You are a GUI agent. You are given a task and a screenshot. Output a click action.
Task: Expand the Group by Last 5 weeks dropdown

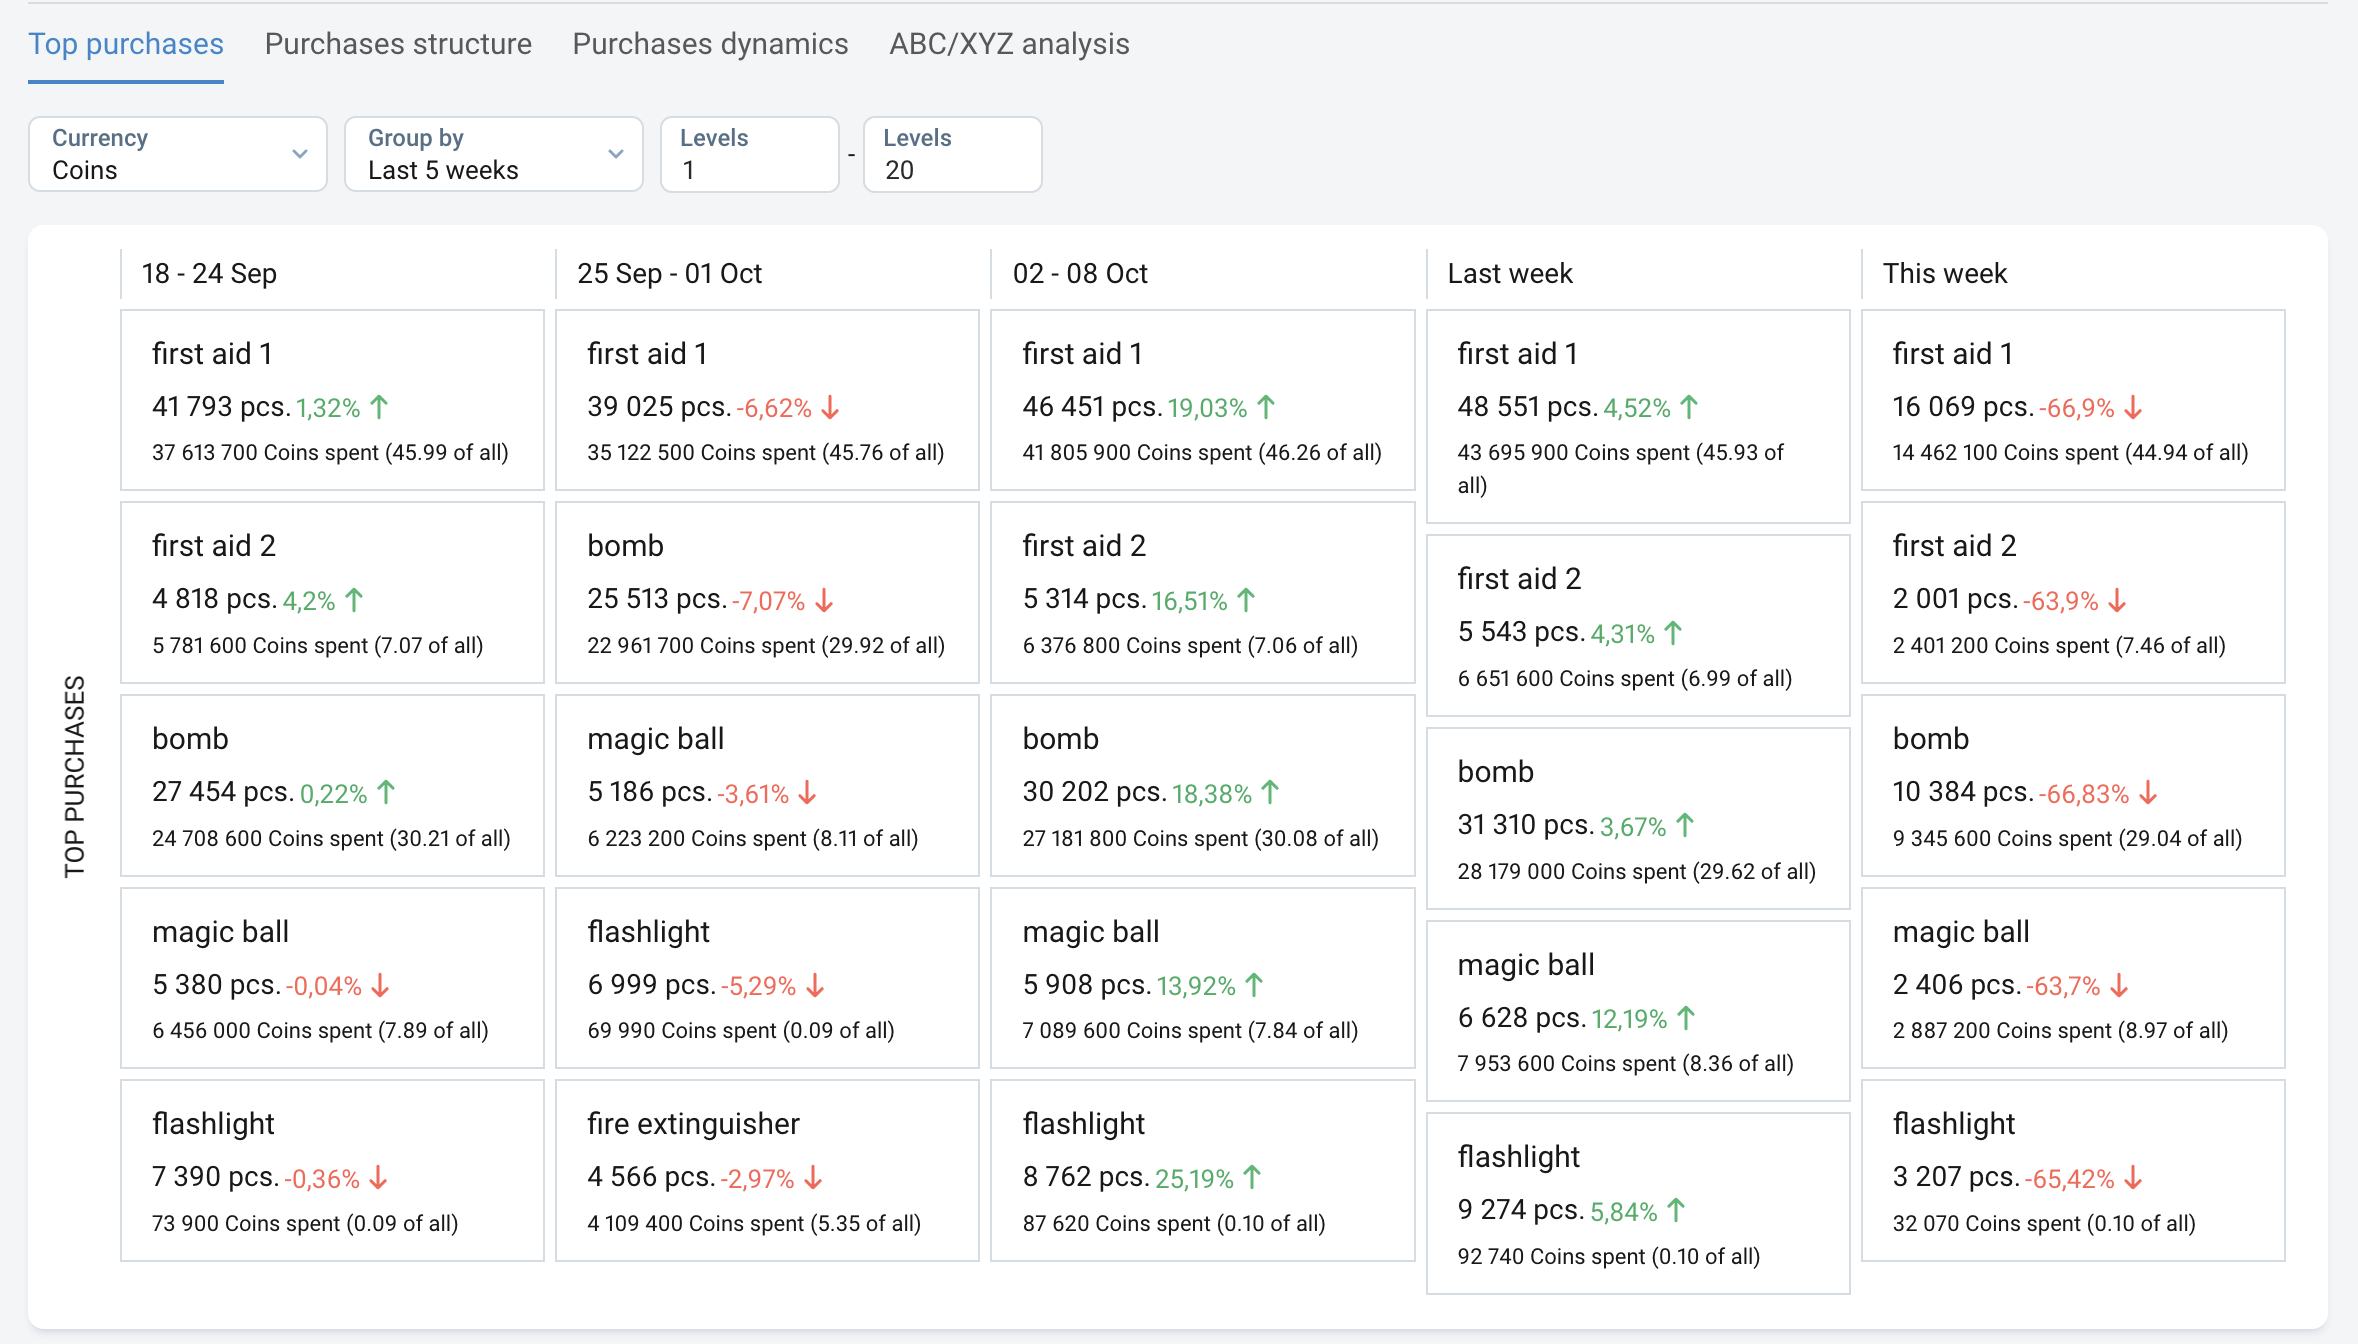coord(493,154)
